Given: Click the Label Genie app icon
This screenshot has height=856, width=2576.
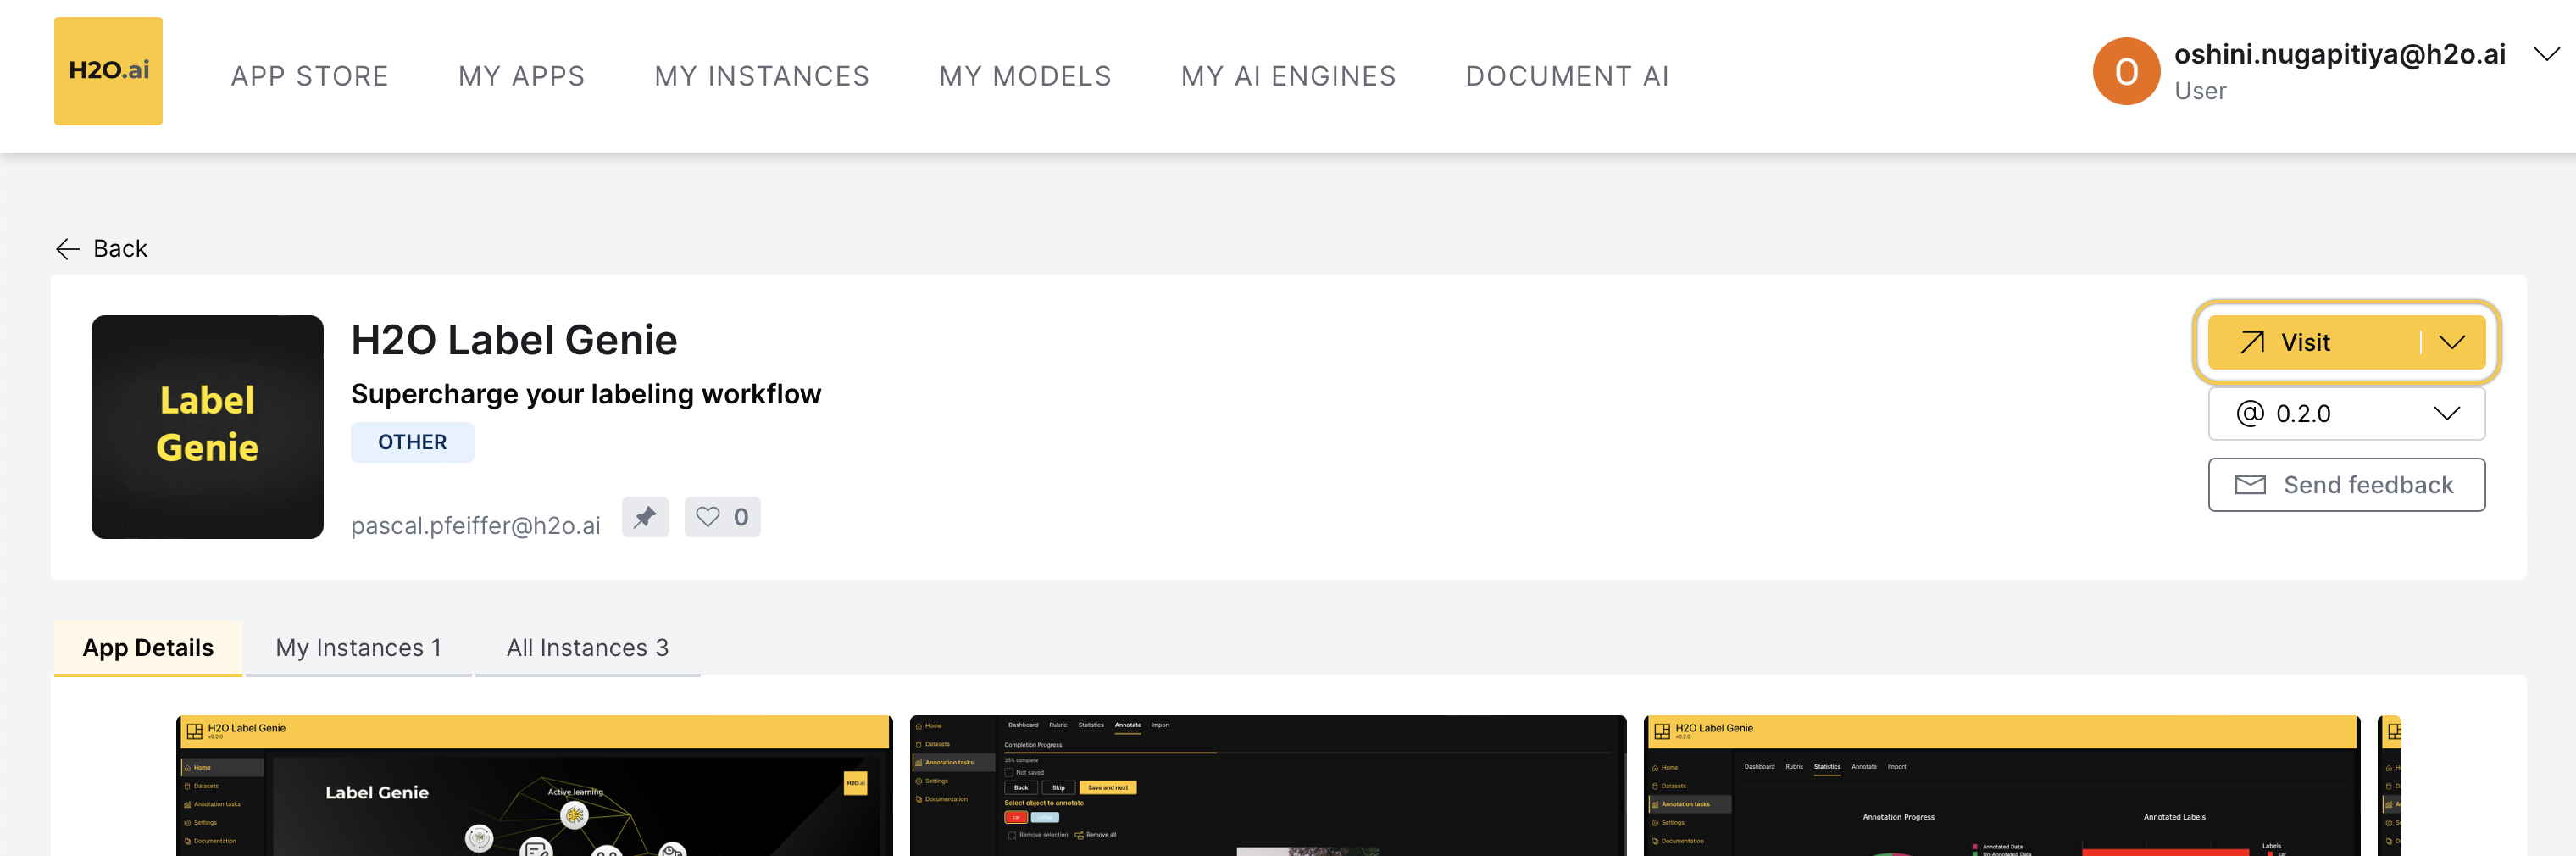Looking at the screenshot, I should (x=207, y=427).
